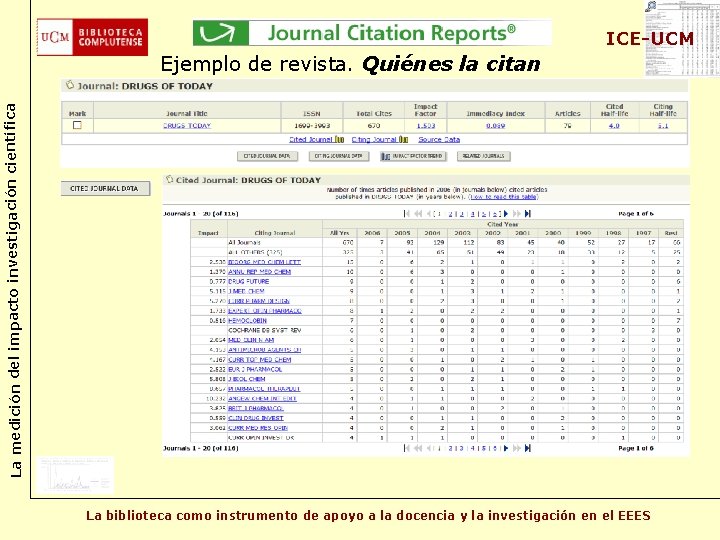This screenshot has width=720, height=540.
Task: Open the Cited Journal link in summary row
Action: tap(311, 139)
